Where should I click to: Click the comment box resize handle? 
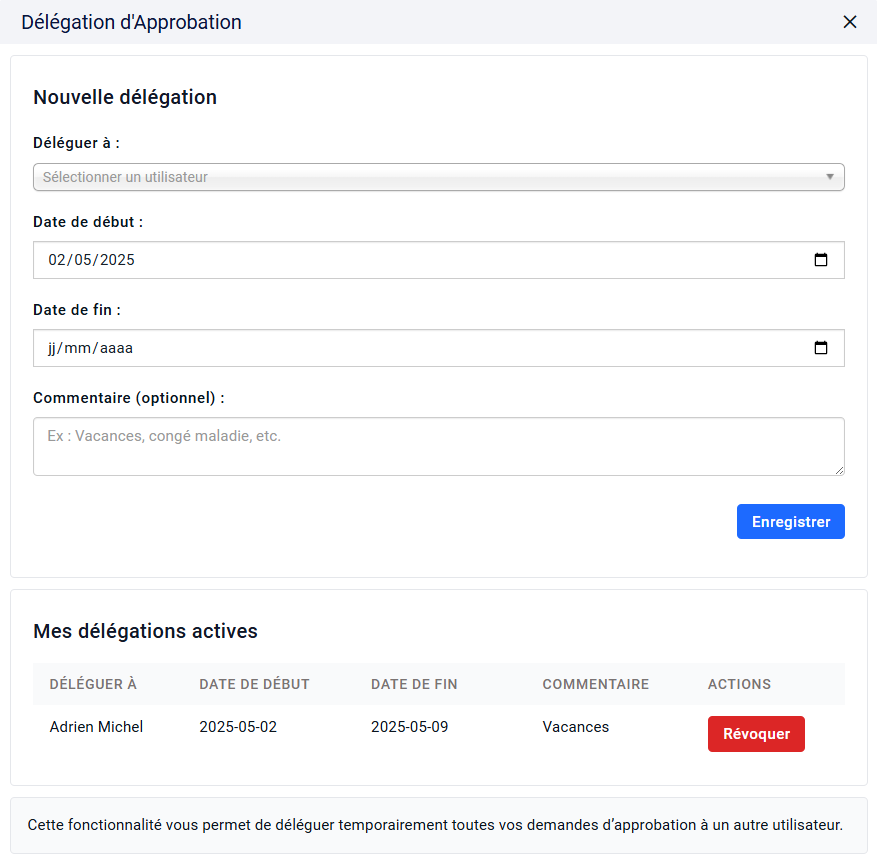[x=839, y=470]
